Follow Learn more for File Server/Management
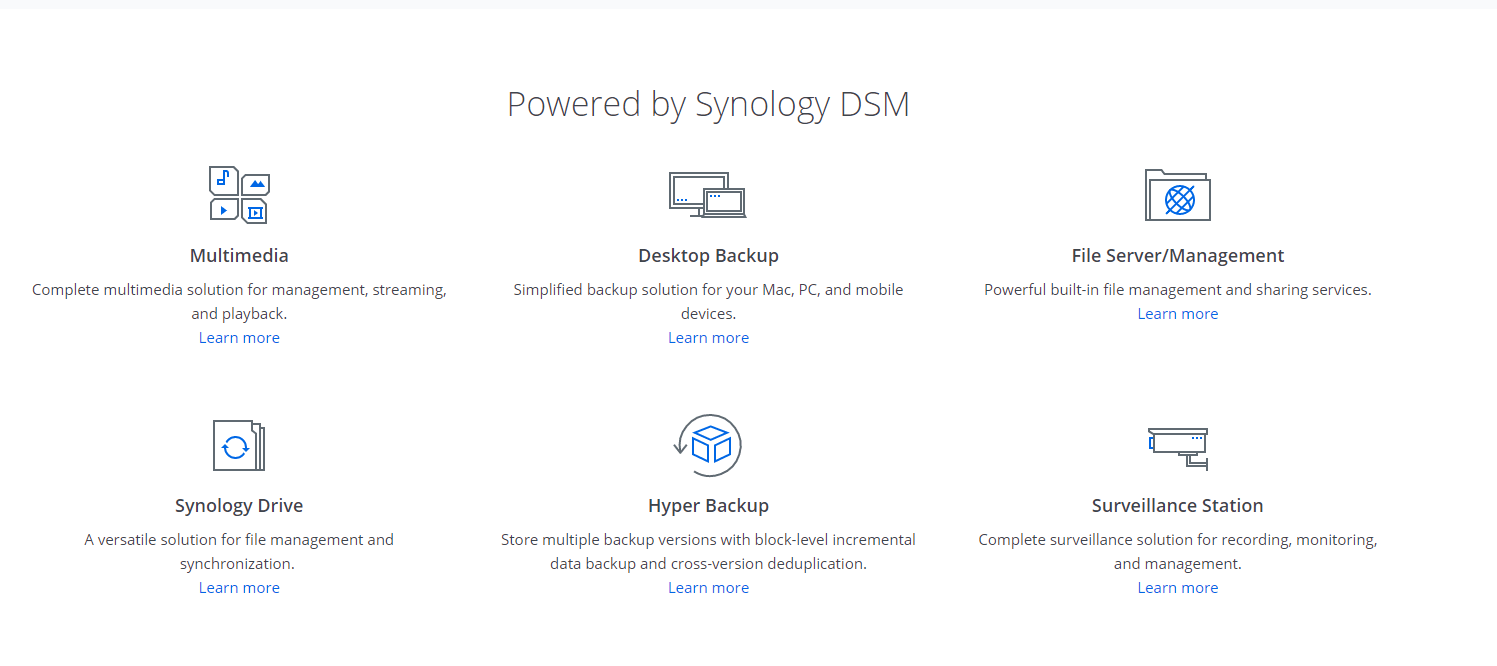This screenshot has height=666, width=1497. (1177, 314)
